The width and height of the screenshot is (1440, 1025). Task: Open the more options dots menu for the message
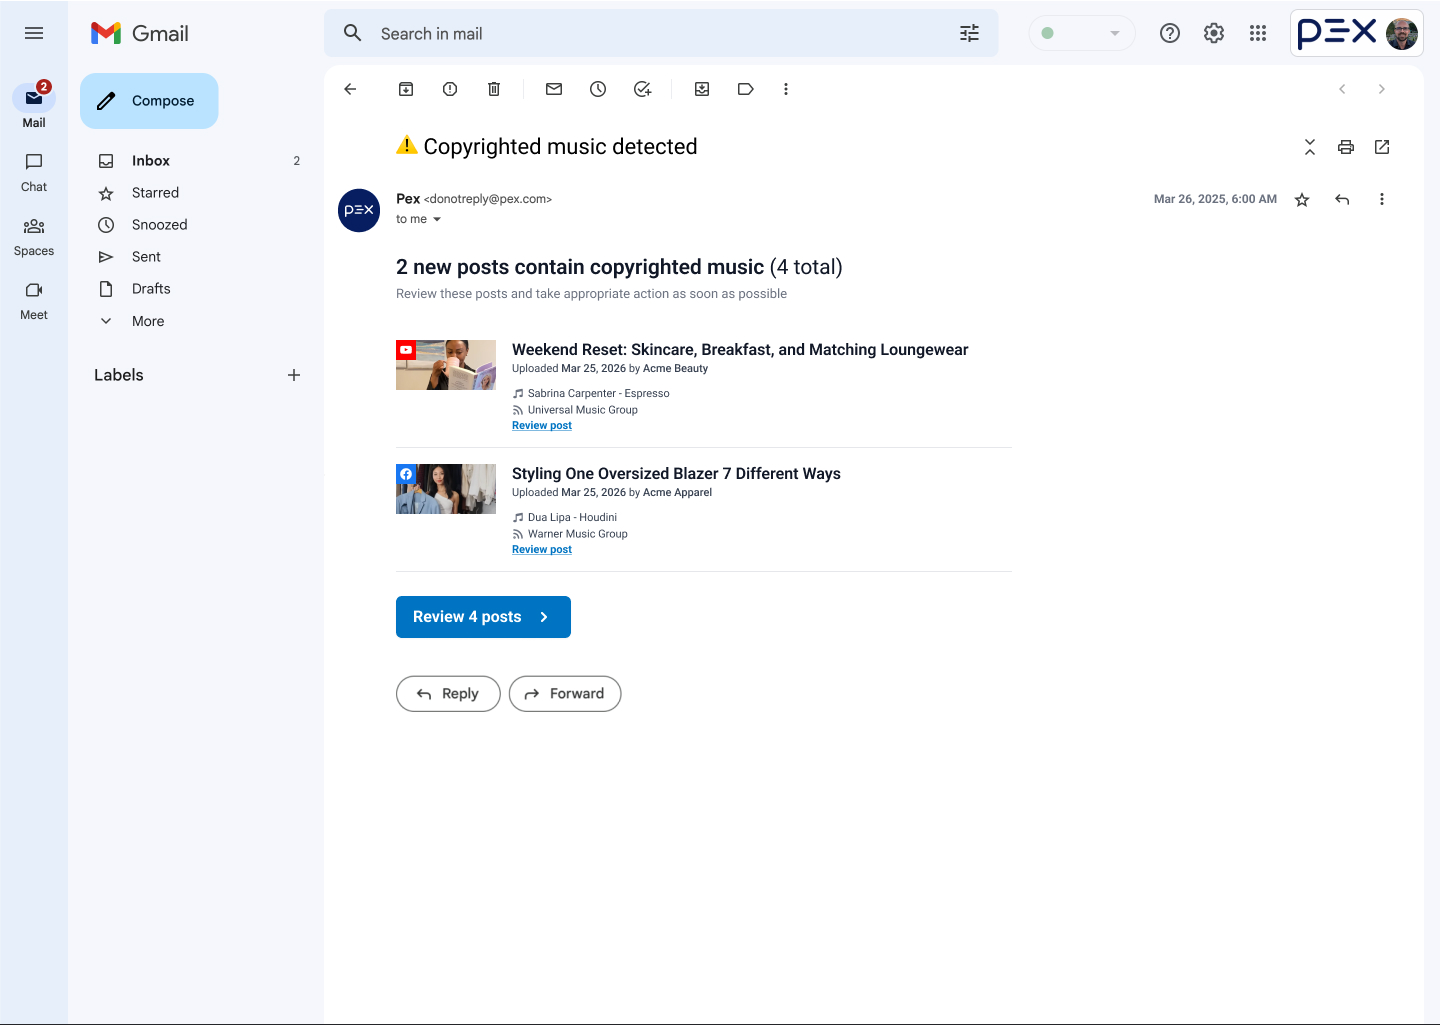[1382, 199]
